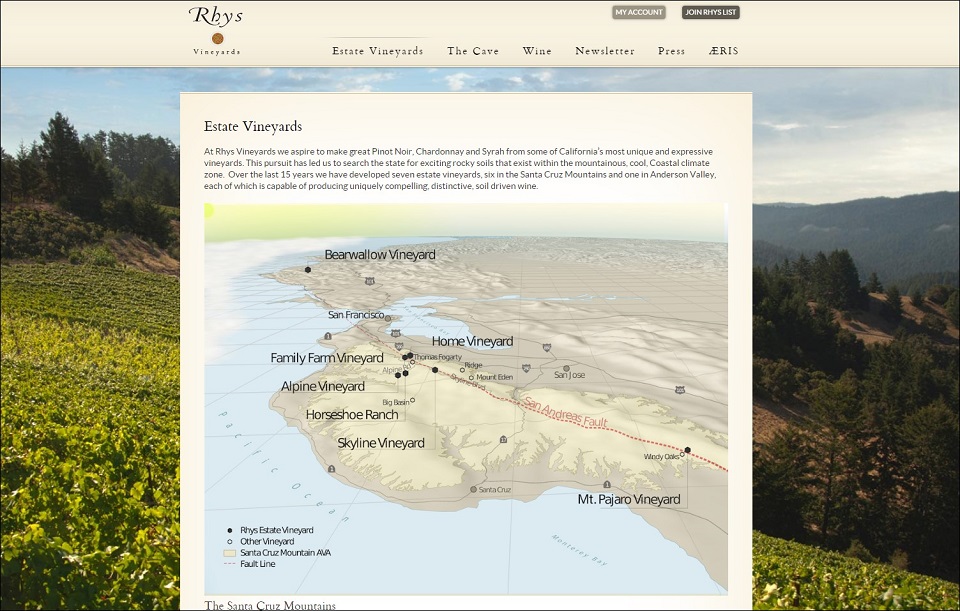Viewport: 960px width, 611px height.
Task: Click The Santa Cruz Mountains heading
Action: click(270, 605)
